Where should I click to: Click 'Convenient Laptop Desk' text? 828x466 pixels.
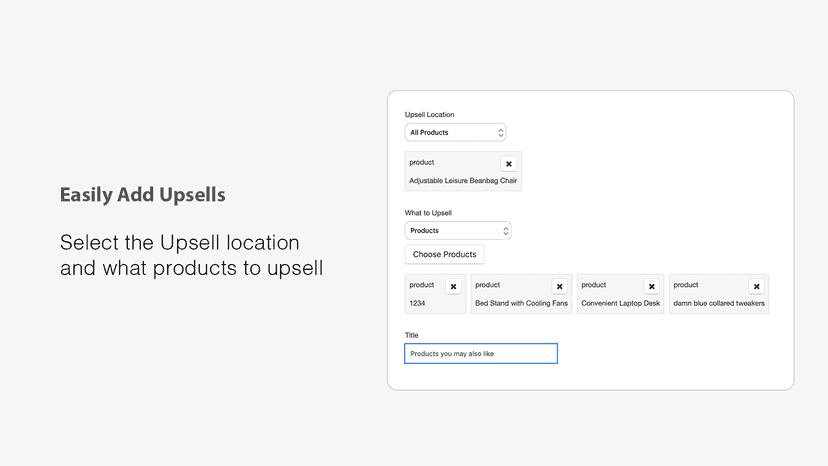[x=620, y=303]
